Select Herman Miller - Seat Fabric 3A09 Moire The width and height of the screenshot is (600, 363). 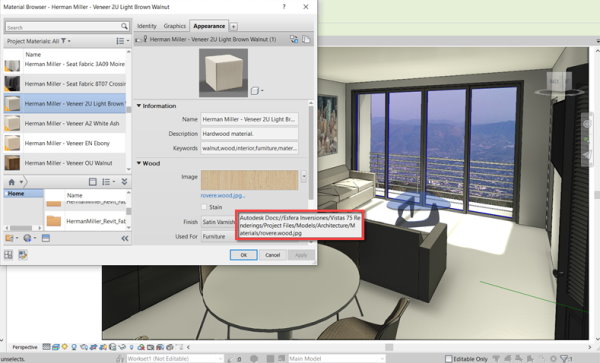(64, 64)
